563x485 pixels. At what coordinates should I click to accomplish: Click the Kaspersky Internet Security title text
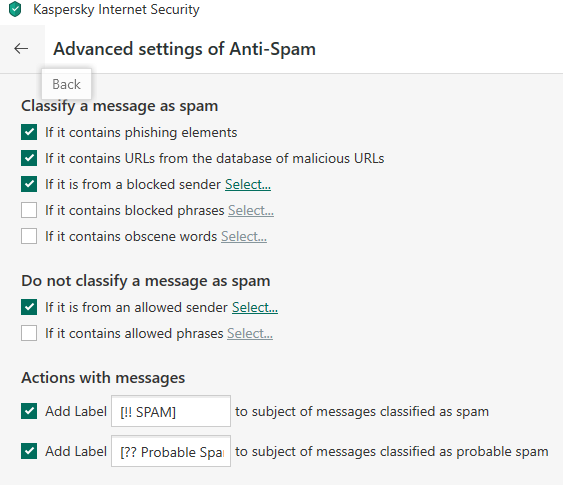pyautogui.click(x=116, y=9)
